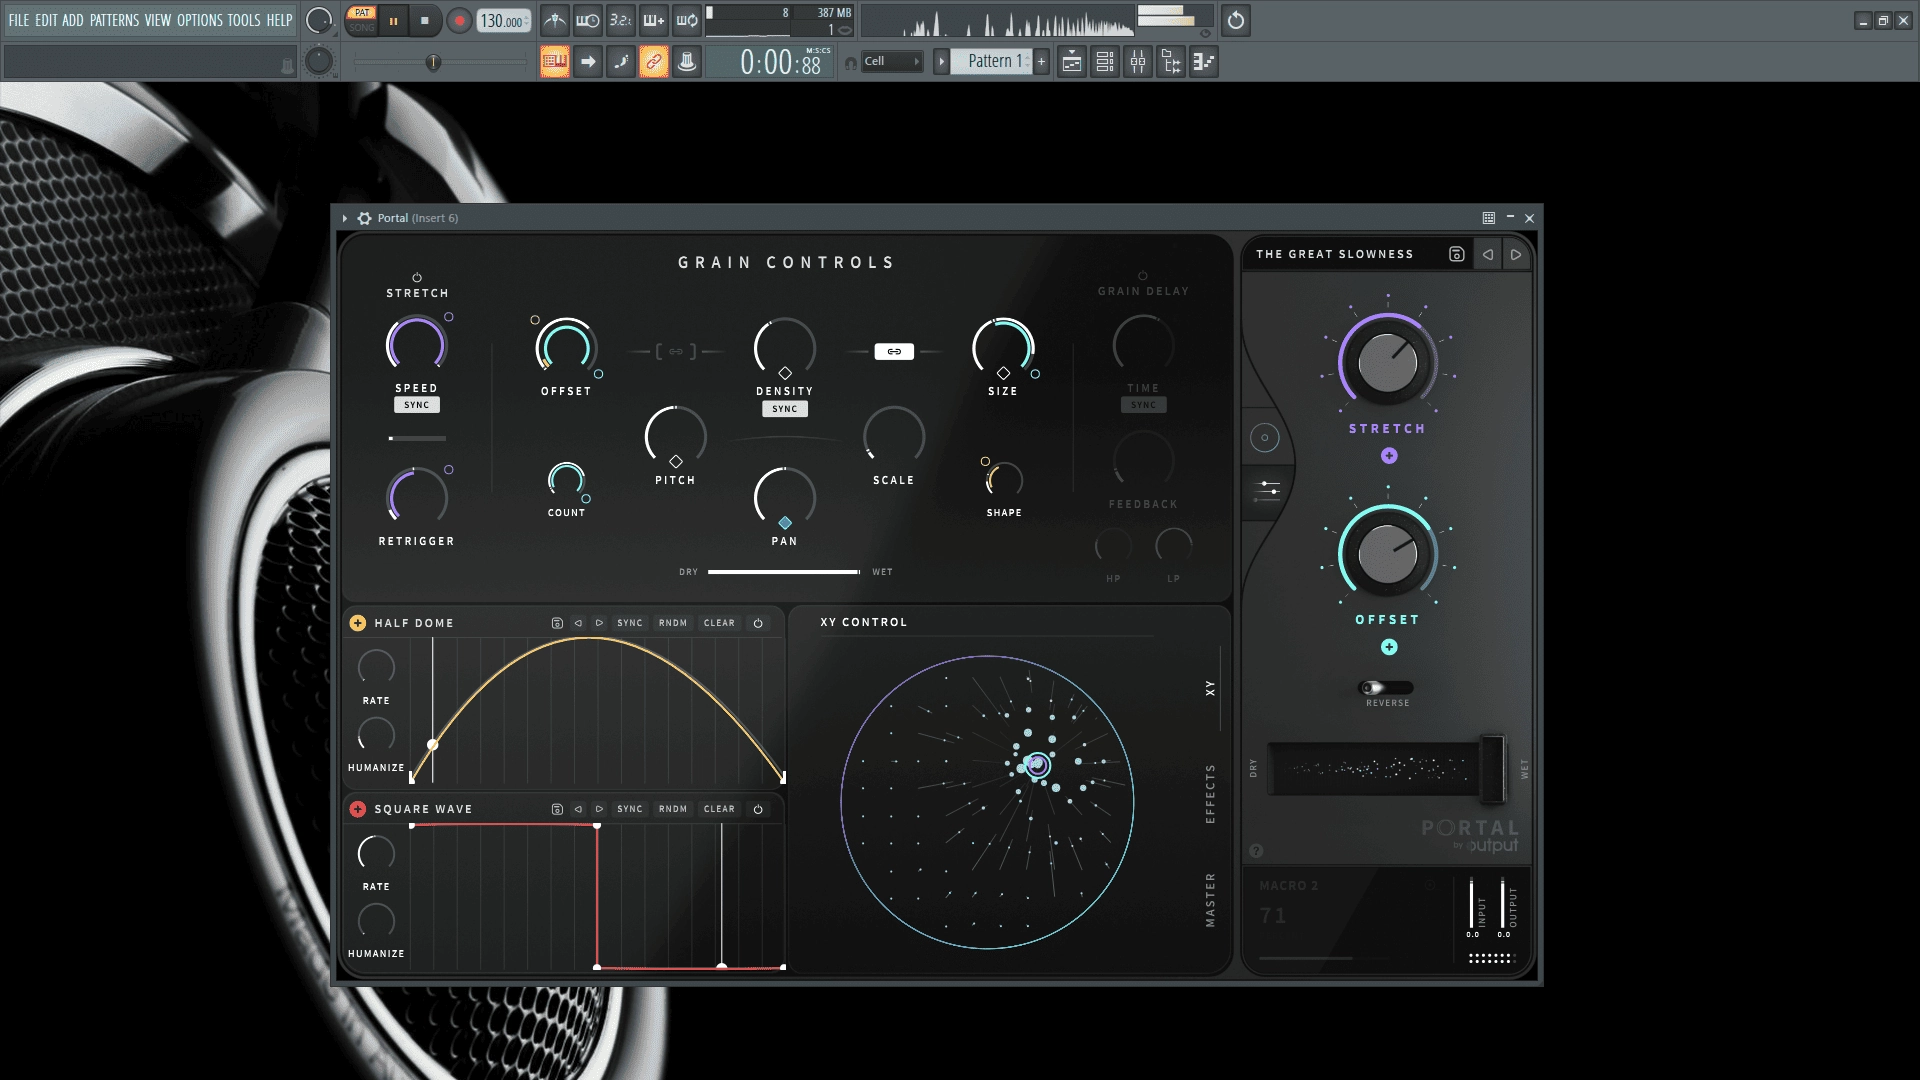
Task: Click the red plus icon beside SQUARE WAVE
Action: 358,809
